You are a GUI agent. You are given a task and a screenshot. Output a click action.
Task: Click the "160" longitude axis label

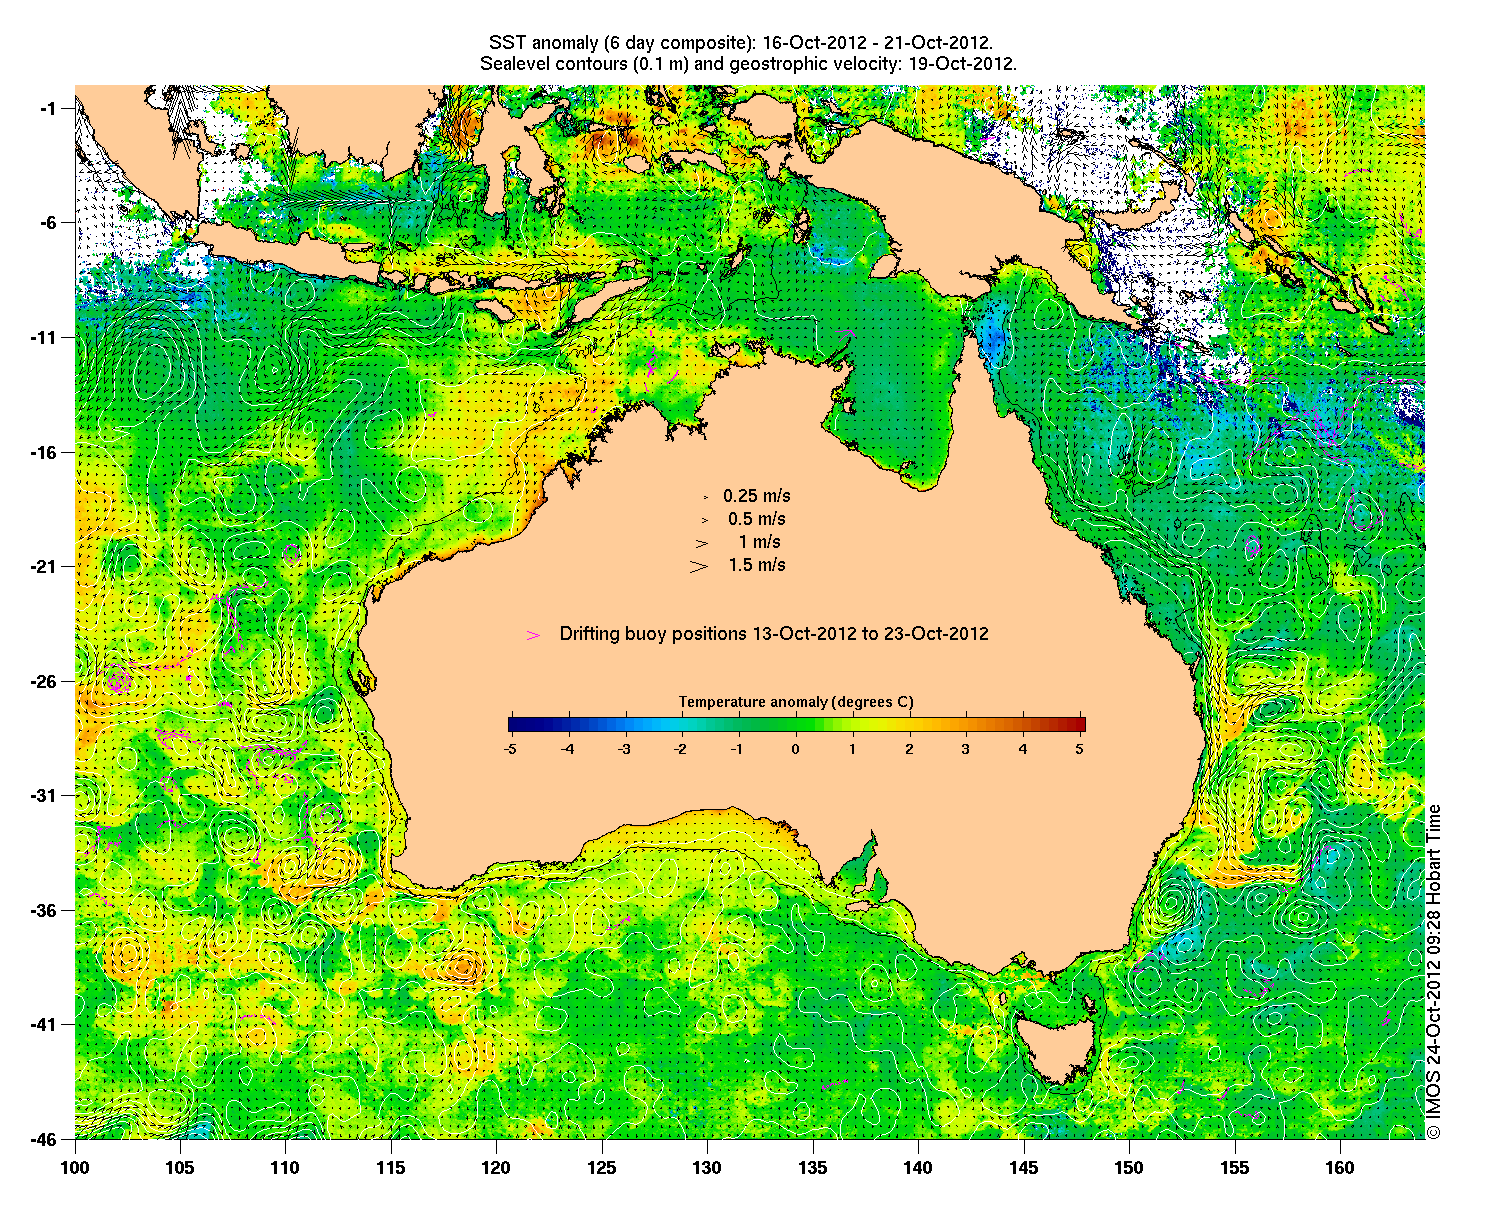(1340, 1168)
